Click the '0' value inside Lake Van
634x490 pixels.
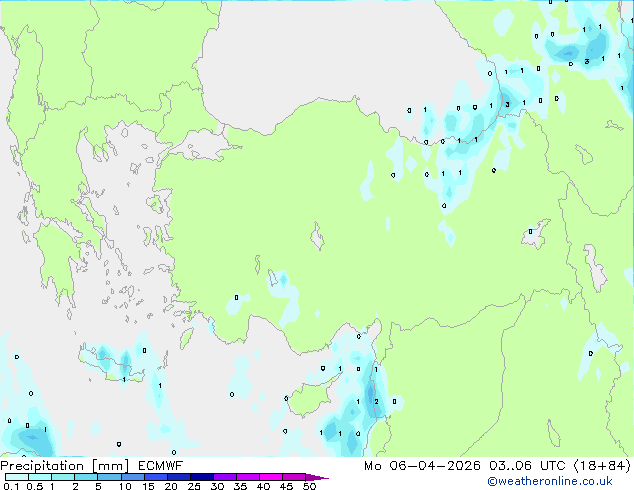530,232
